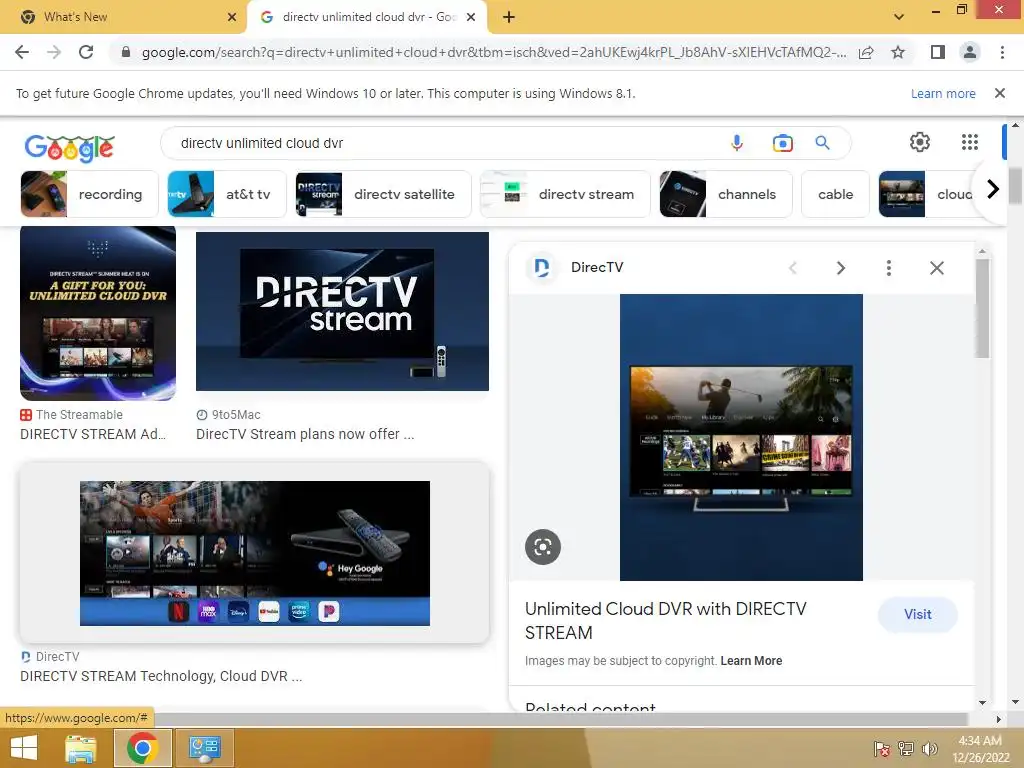This screenshot has height=768, width=1024.
Task: Open tab search dropdown arrow
Action: click(x=899, y=17)
